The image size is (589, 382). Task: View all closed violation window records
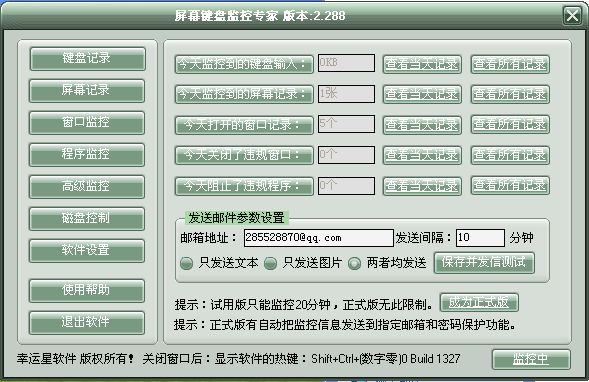tap(510, 156)
